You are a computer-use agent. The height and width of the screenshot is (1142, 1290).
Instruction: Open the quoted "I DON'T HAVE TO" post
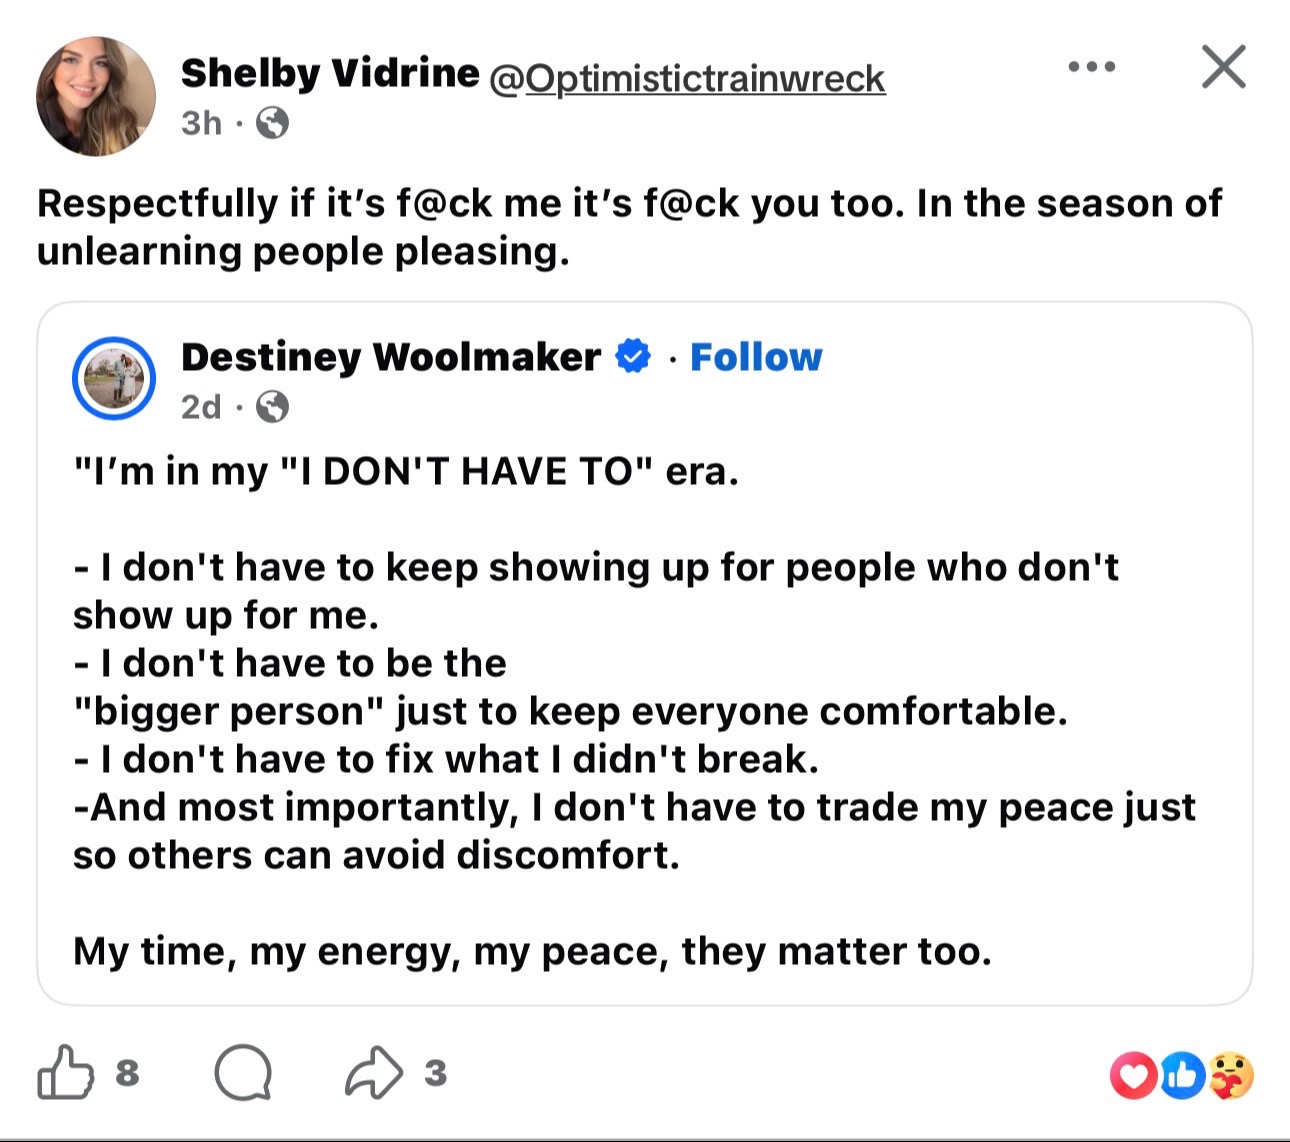point(645,654)
